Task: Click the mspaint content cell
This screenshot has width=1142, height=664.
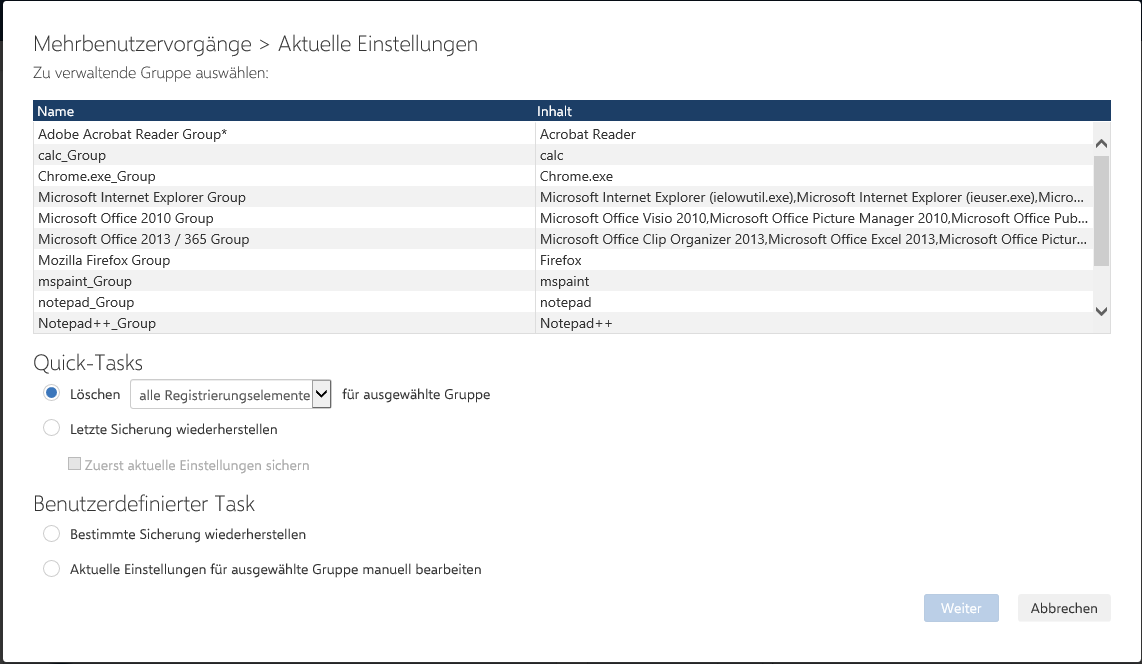Action: pyautogui.click(x=814, y=282)
